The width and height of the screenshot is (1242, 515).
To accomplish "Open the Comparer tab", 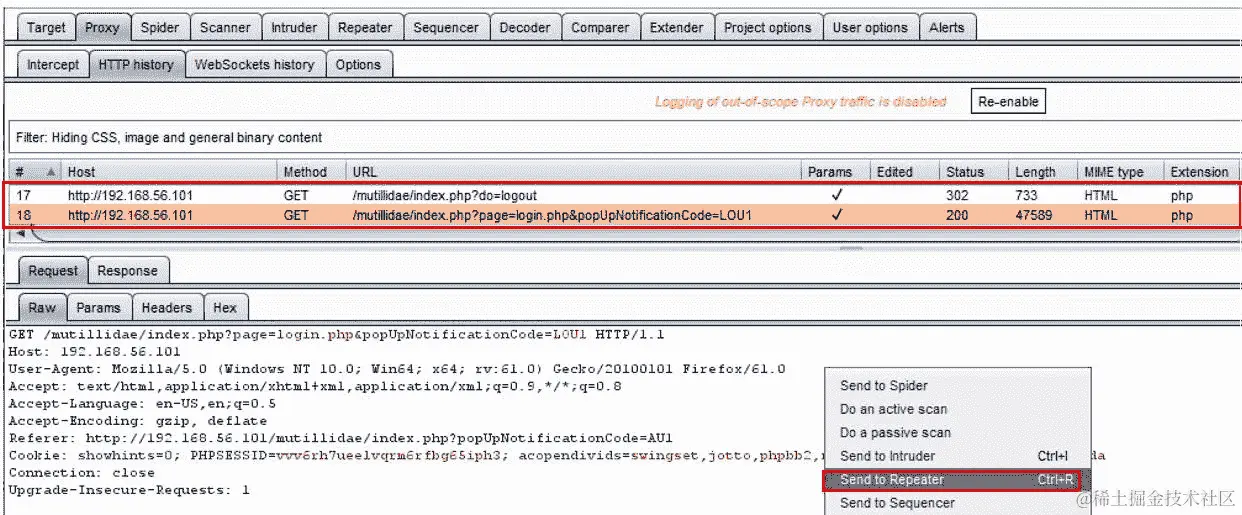I will [600, 27].
